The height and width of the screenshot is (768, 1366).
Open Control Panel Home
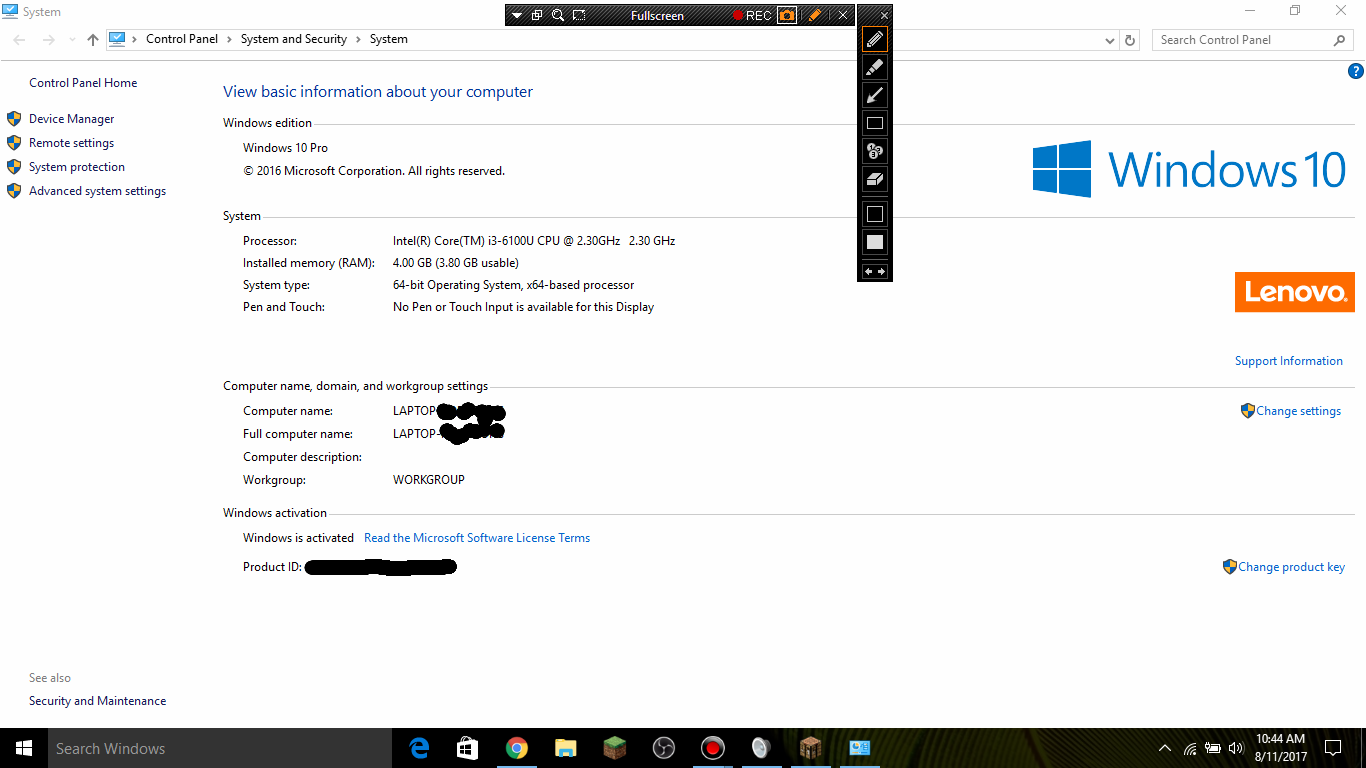[83, 83]
